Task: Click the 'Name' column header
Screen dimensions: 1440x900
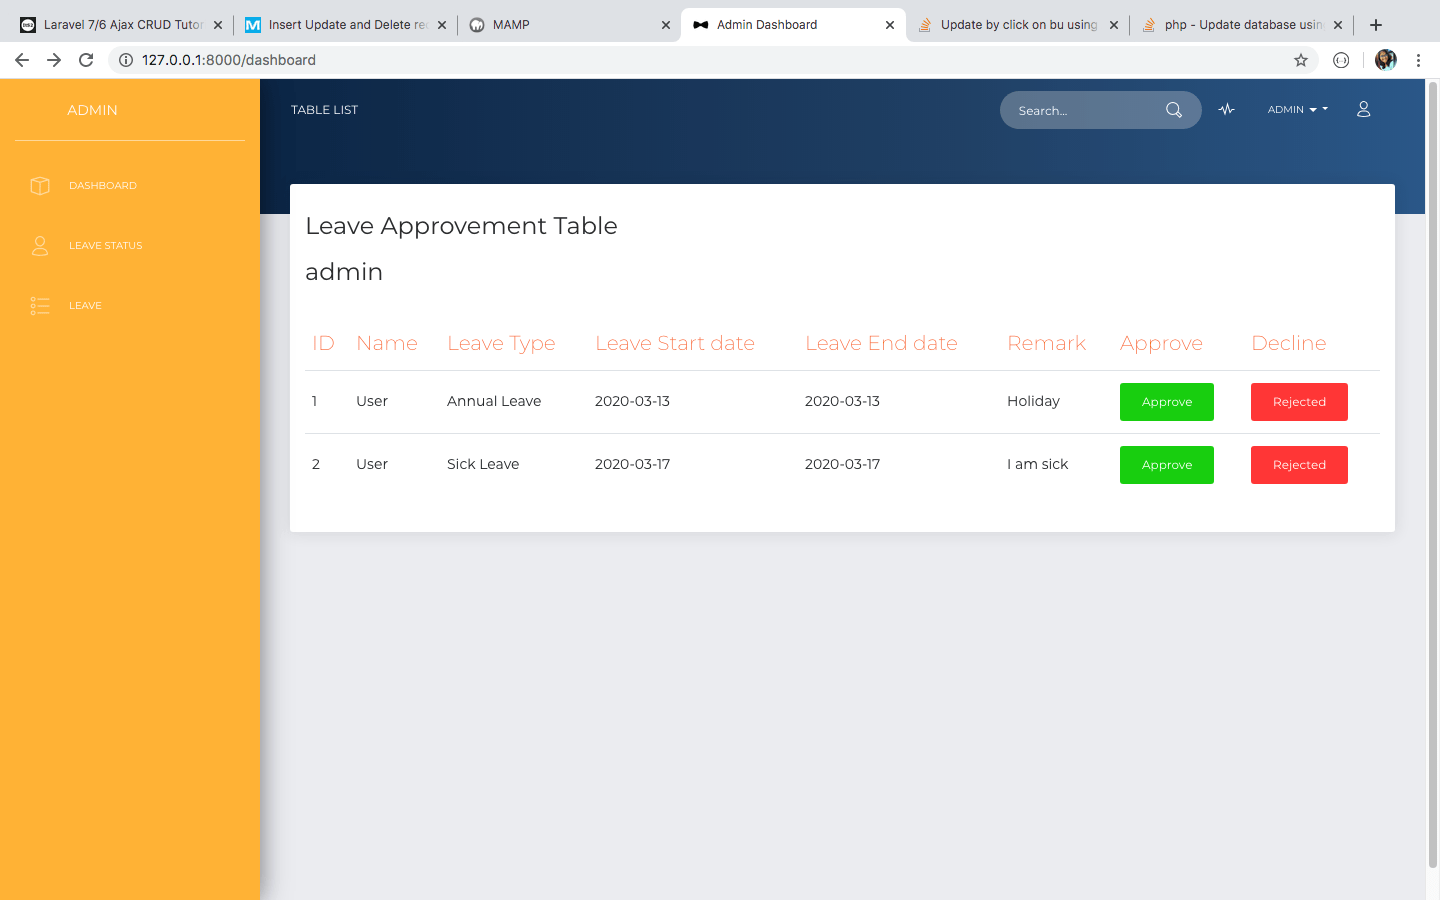Action: 387,344
